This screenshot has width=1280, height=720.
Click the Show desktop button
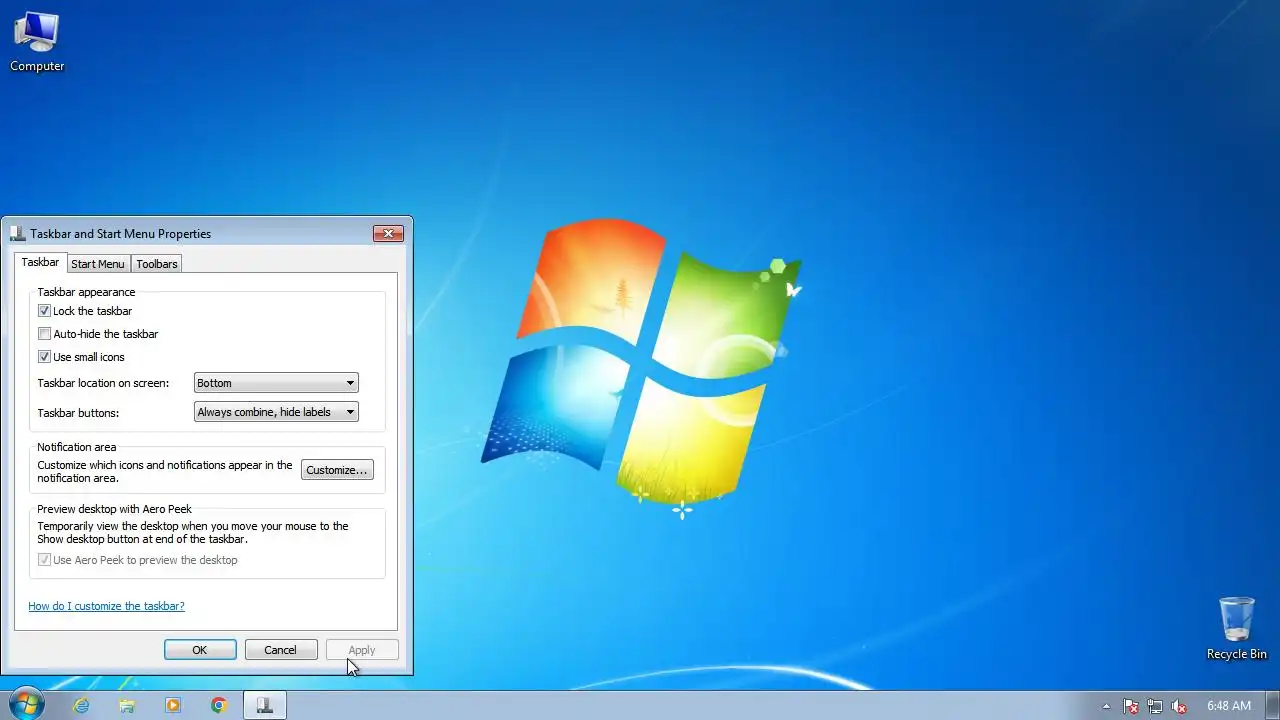point(1272,706)
